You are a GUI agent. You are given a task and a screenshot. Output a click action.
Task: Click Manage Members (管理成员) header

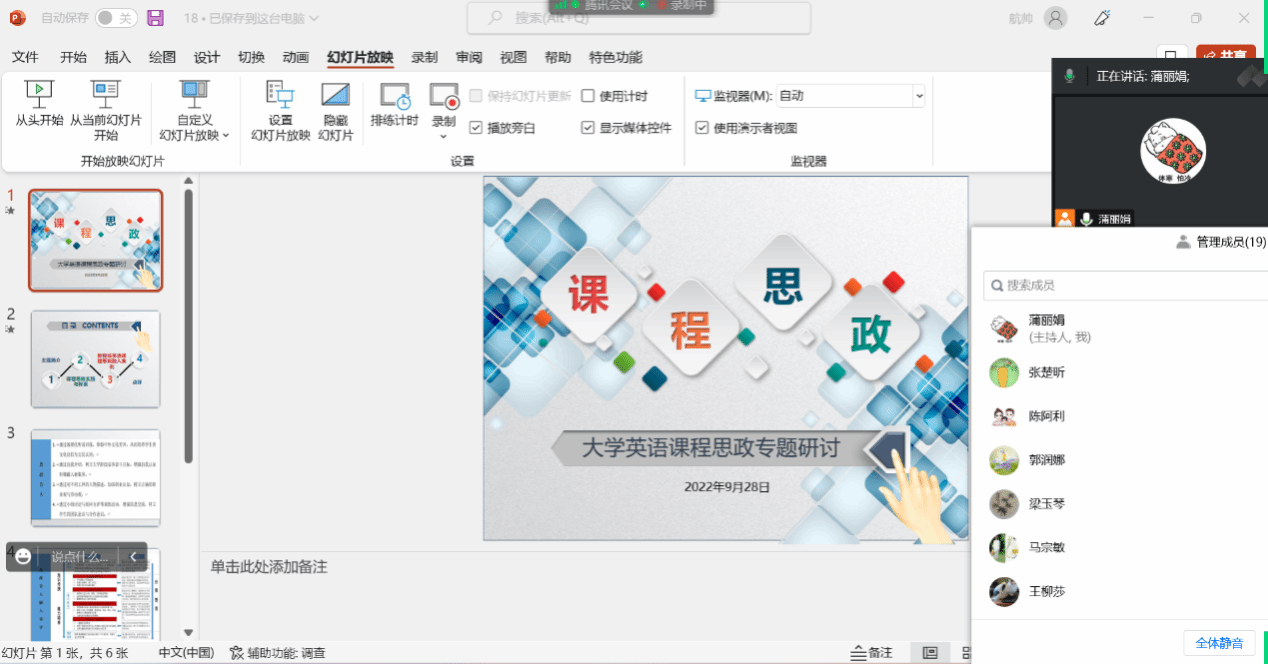(1221, 242)
